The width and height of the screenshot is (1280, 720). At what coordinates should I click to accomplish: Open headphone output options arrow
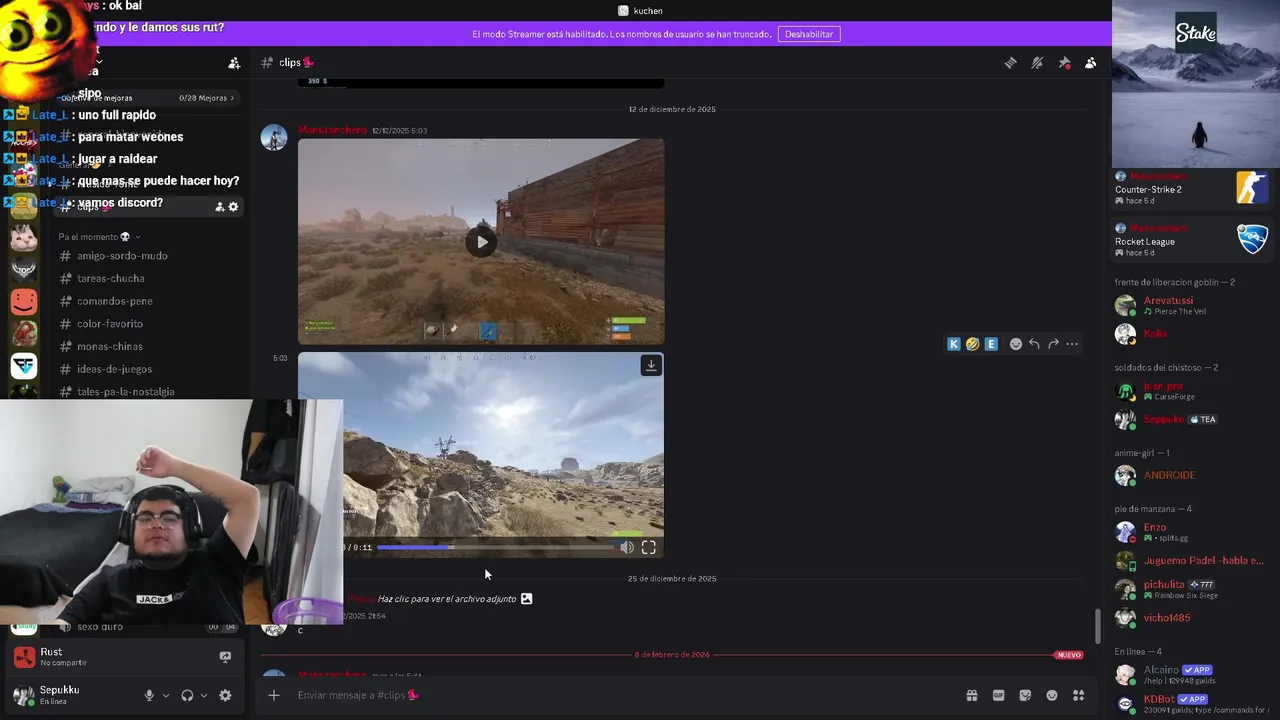click(204, 695)
